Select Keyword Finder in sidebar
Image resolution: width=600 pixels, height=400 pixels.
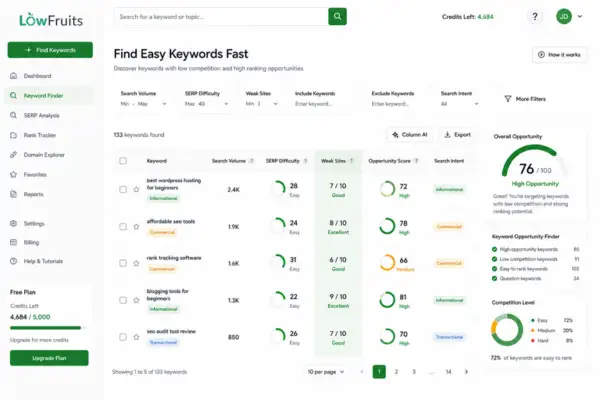[50, 96]
